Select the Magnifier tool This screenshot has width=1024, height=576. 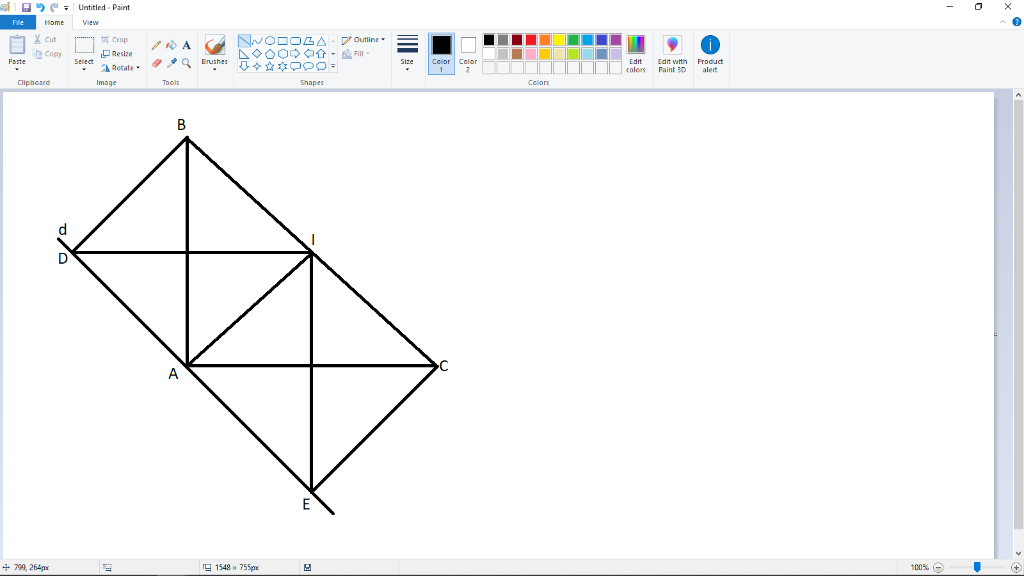pos(186,63)
